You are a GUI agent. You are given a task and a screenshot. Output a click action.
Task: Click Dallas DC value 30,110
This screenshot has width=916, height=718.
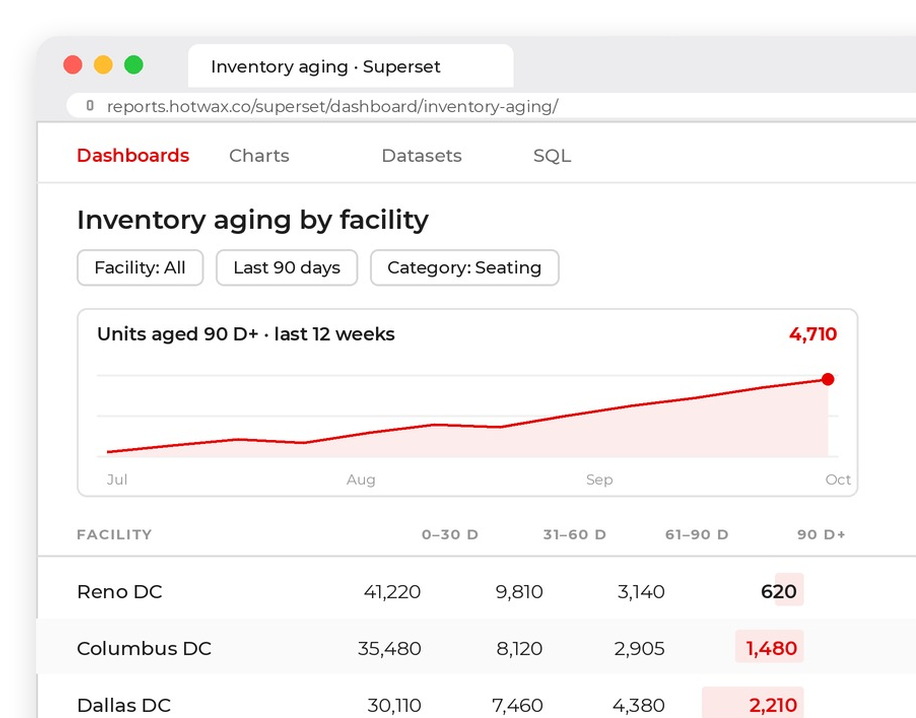click(x=394, y=705)
